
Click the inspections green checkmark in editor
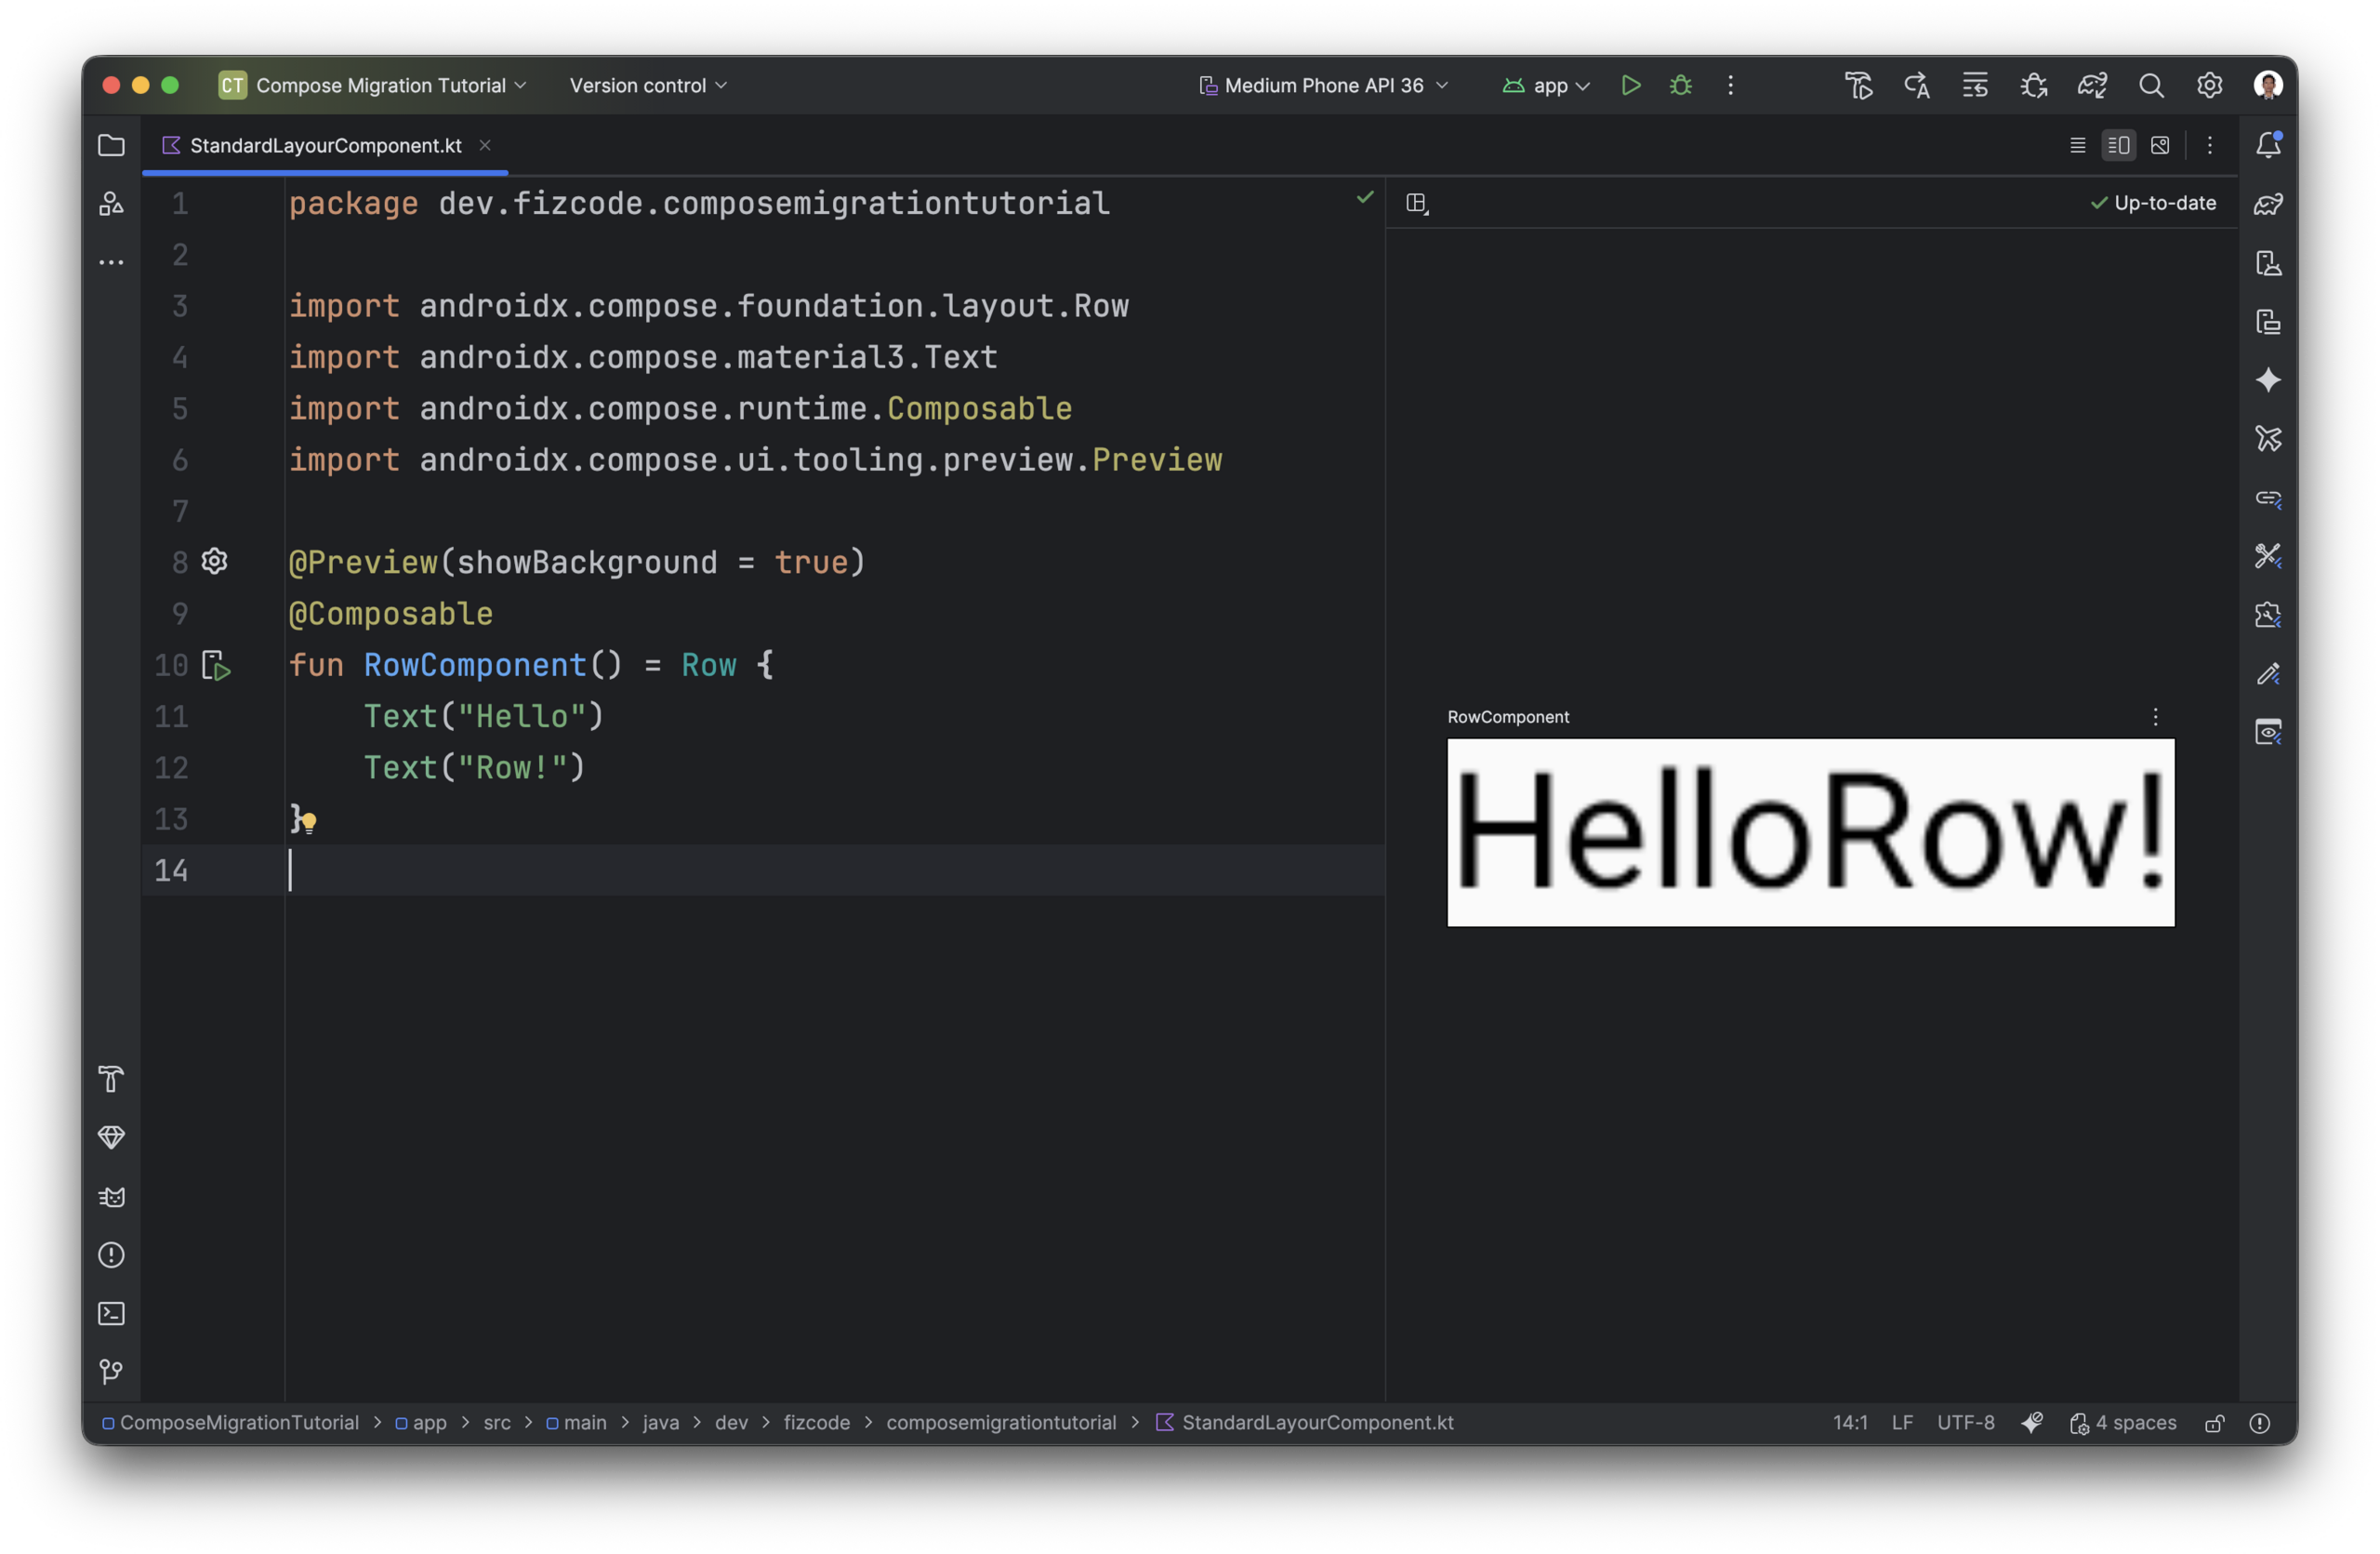click(1364, 197)
